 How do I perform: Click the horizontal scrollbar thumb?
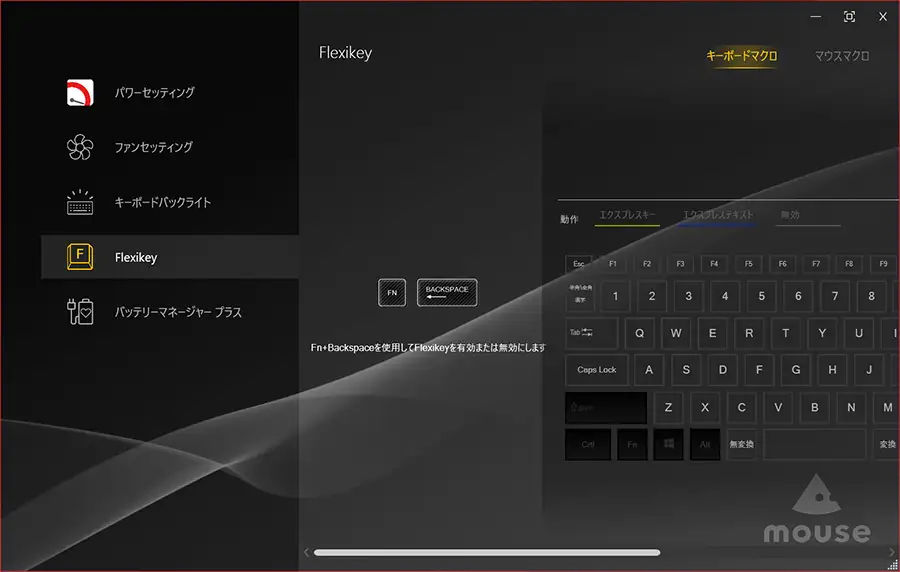(487, 552)
